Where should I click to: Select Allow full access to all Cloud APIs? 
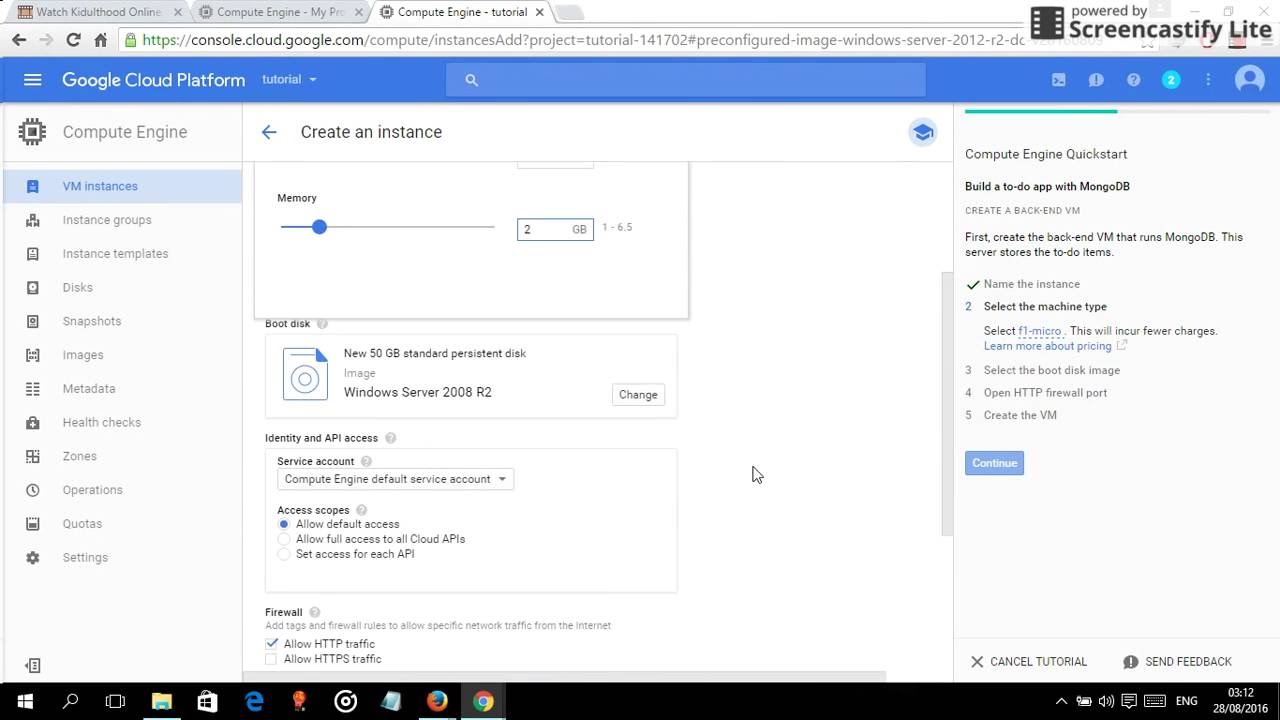pos(284,539)
